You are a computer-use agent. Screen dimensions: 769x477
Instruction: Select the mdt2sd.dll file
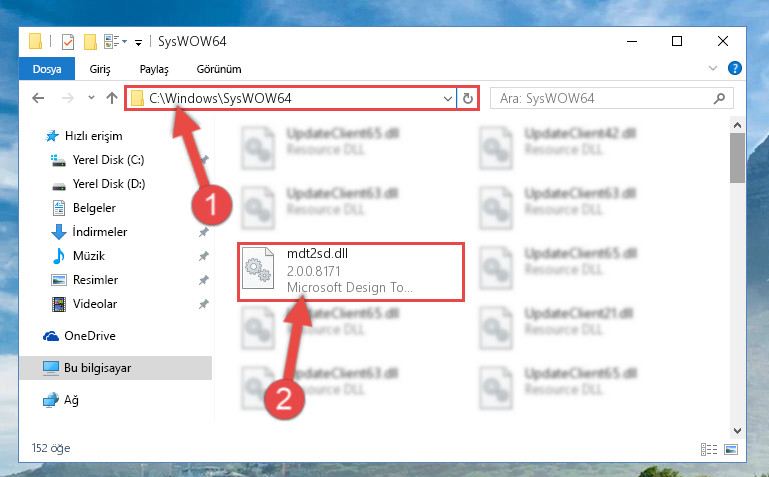pos(351,272)
